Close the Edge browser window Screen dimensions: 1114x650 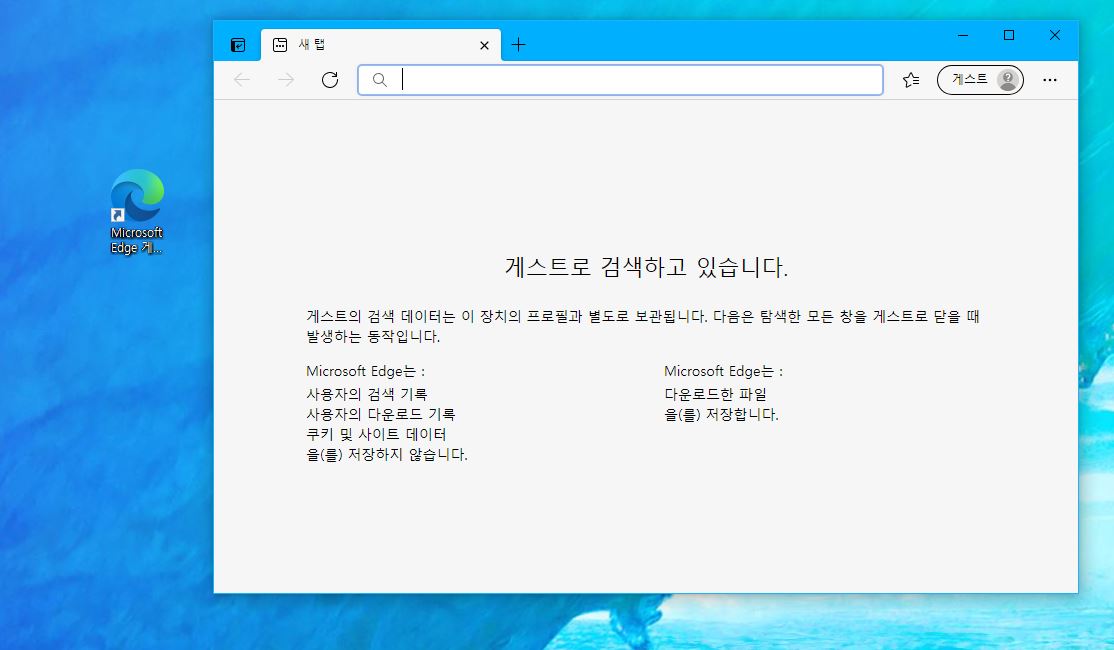pos(1055,35)
